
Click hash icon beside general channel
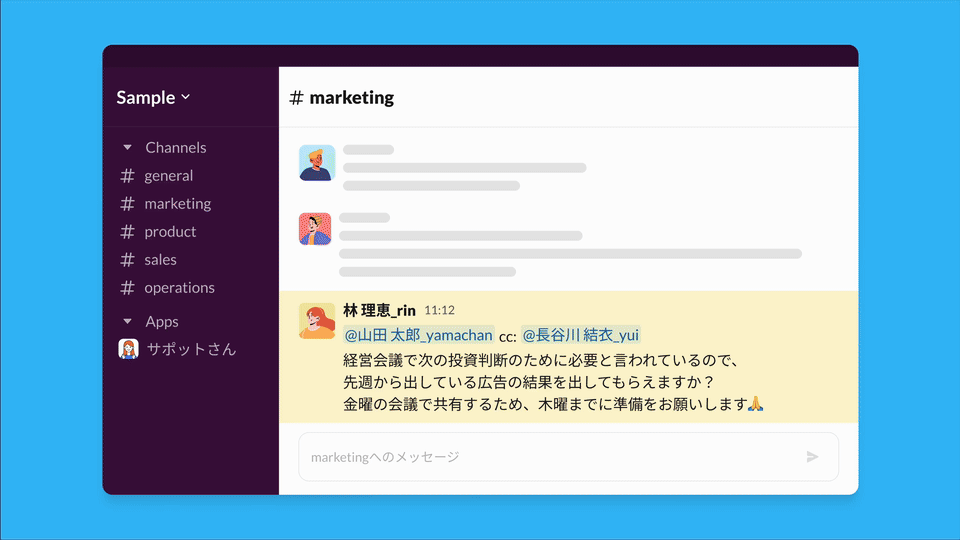(x=127, y=176)
